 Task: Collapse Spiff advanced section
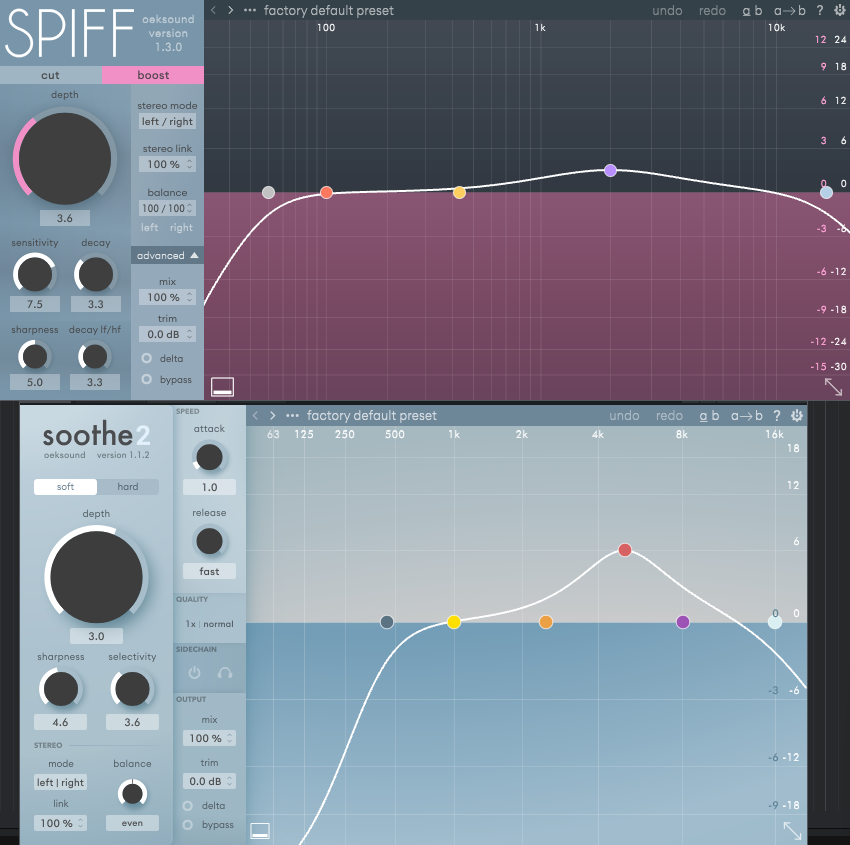click(167, 255)
